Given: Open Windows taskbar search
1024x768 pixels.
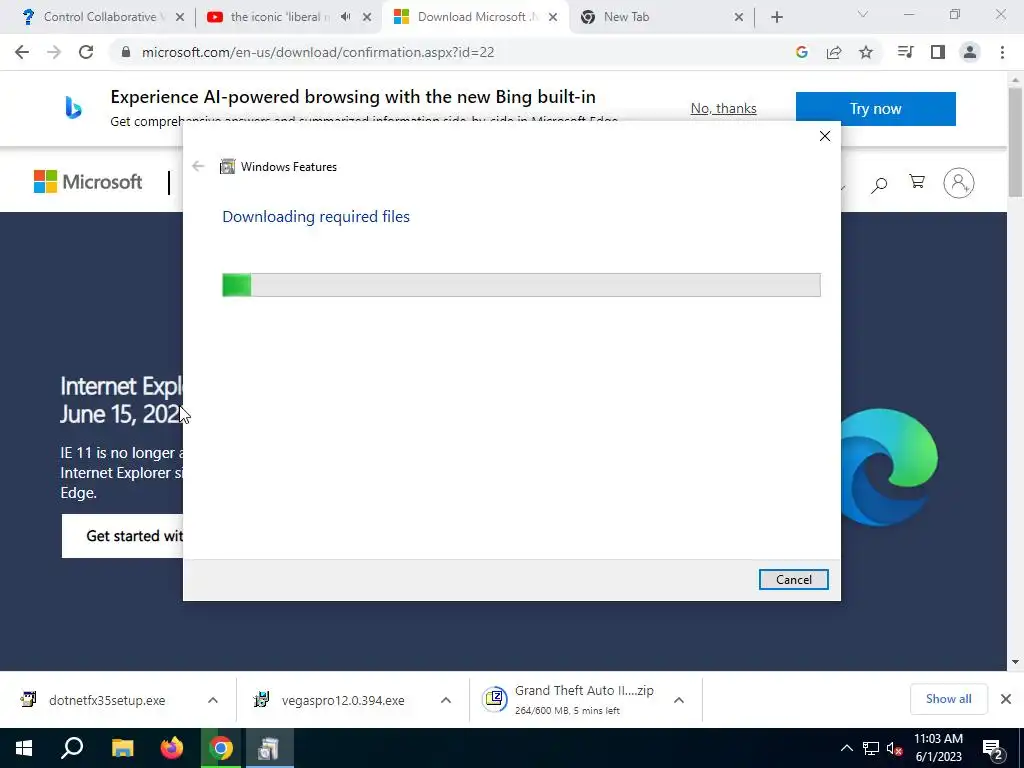Looking at the screenshot, I should [x=72, y=748].
